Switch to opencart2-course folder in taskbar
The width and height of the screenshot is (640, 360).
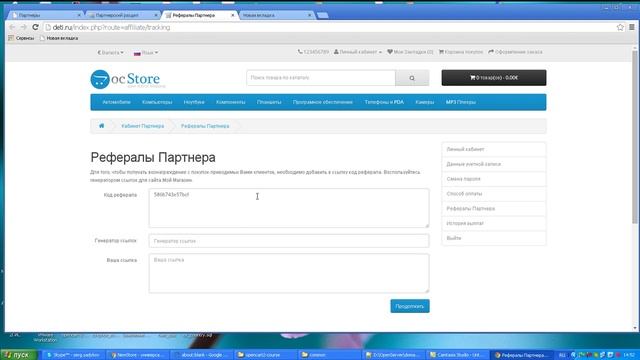point(265,355)
